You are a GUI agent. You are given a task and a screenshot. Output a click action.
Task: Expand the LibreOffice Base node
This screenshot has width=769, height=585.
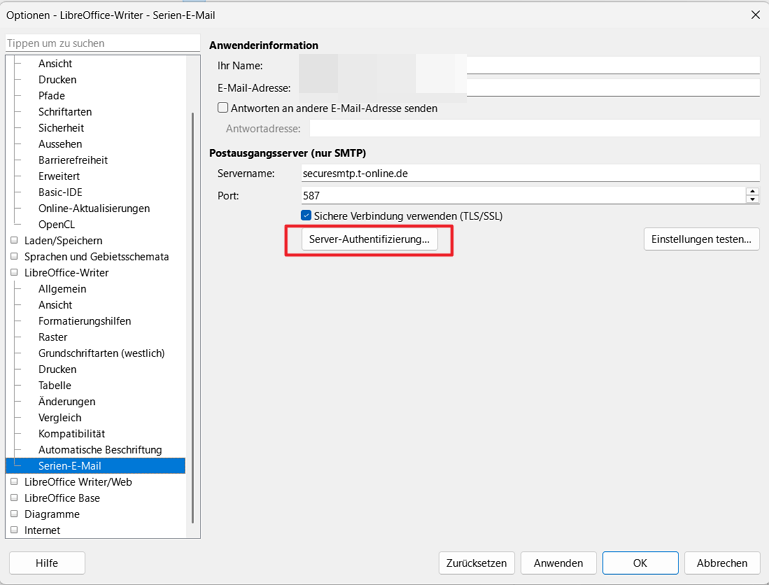pyautogui.click(x=14, y=498)
